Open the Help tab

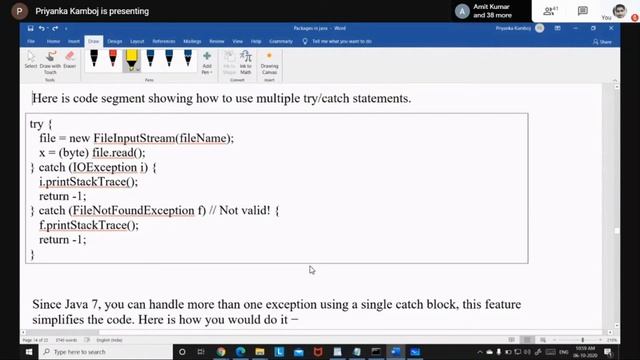coord(256,41)
